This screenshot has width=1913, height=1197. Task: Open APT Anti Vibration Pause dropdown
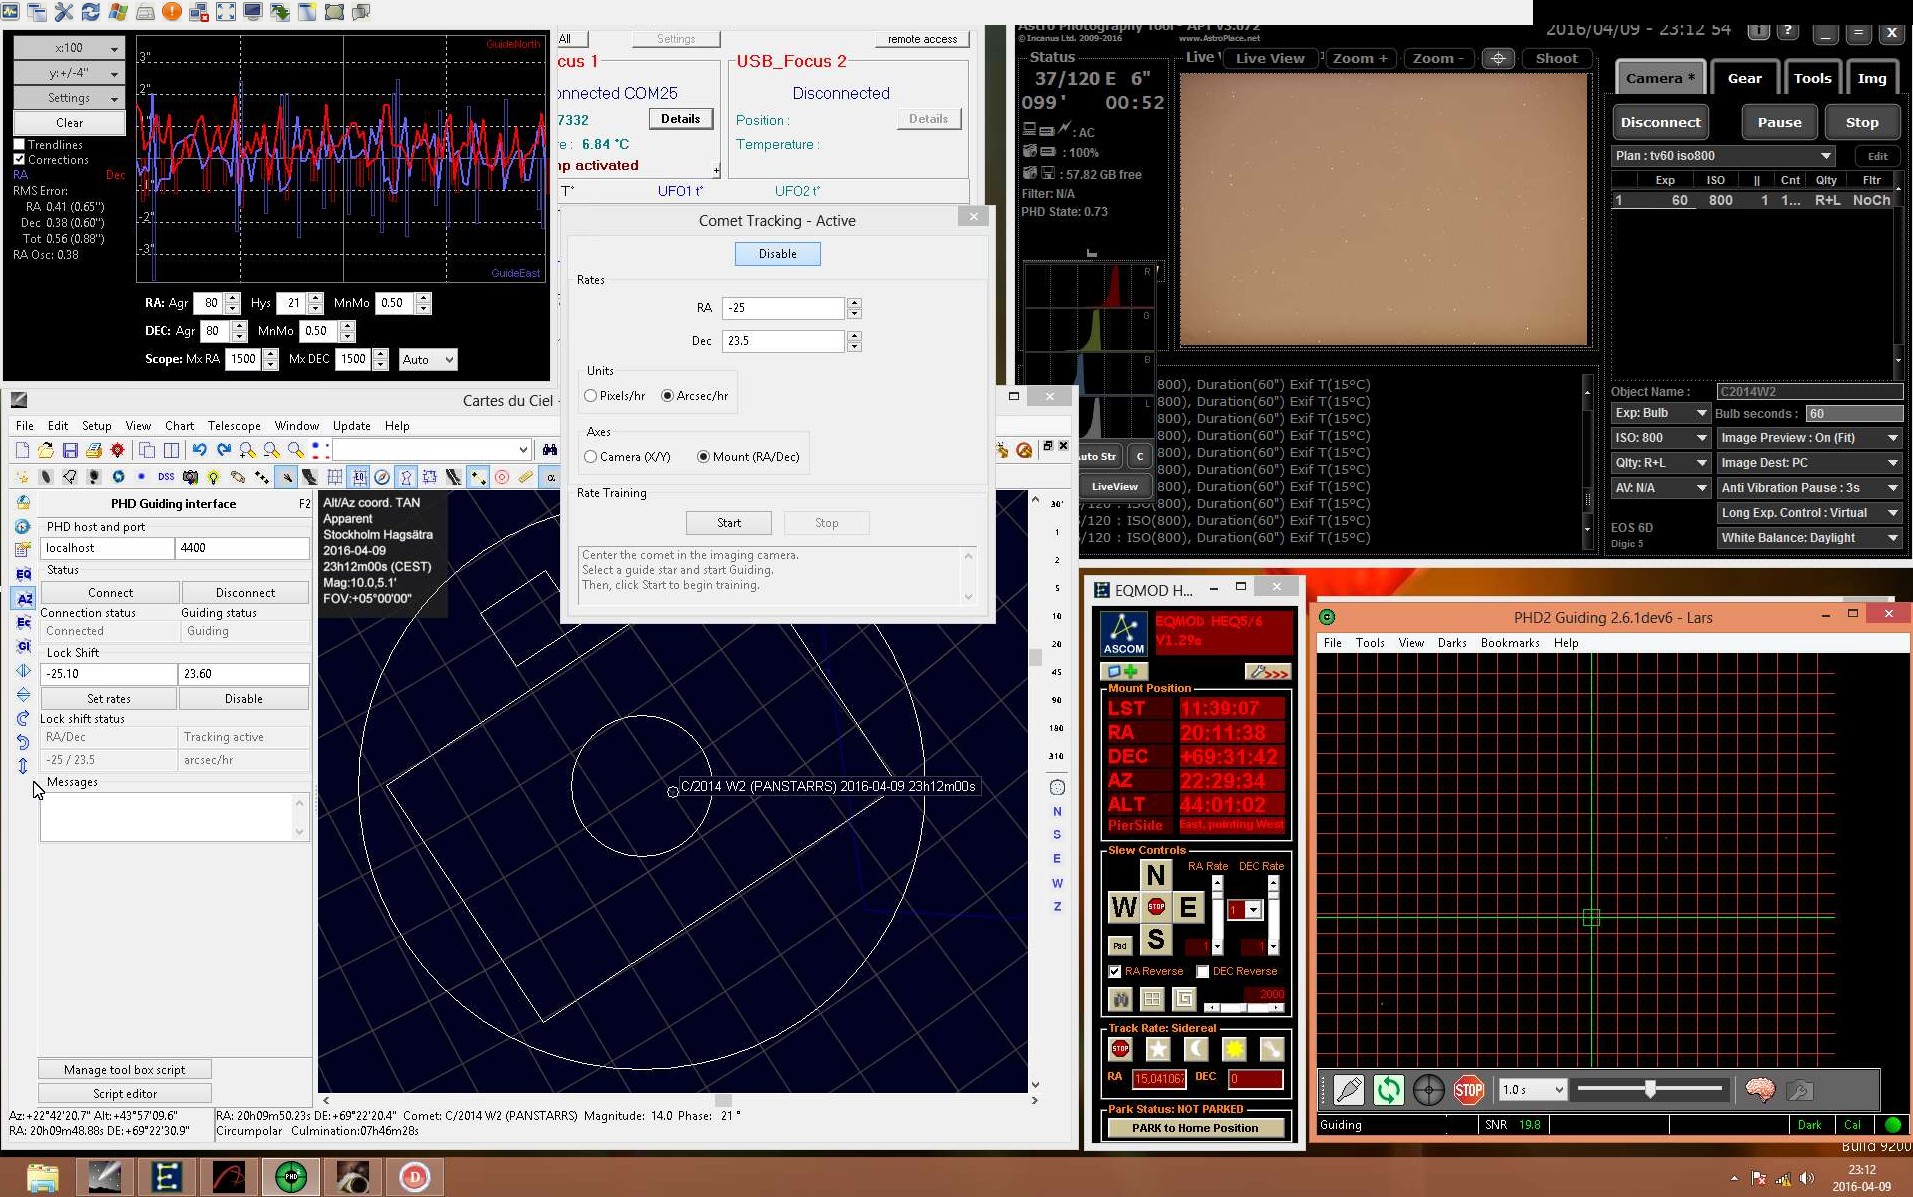[x=1809, y=488]
